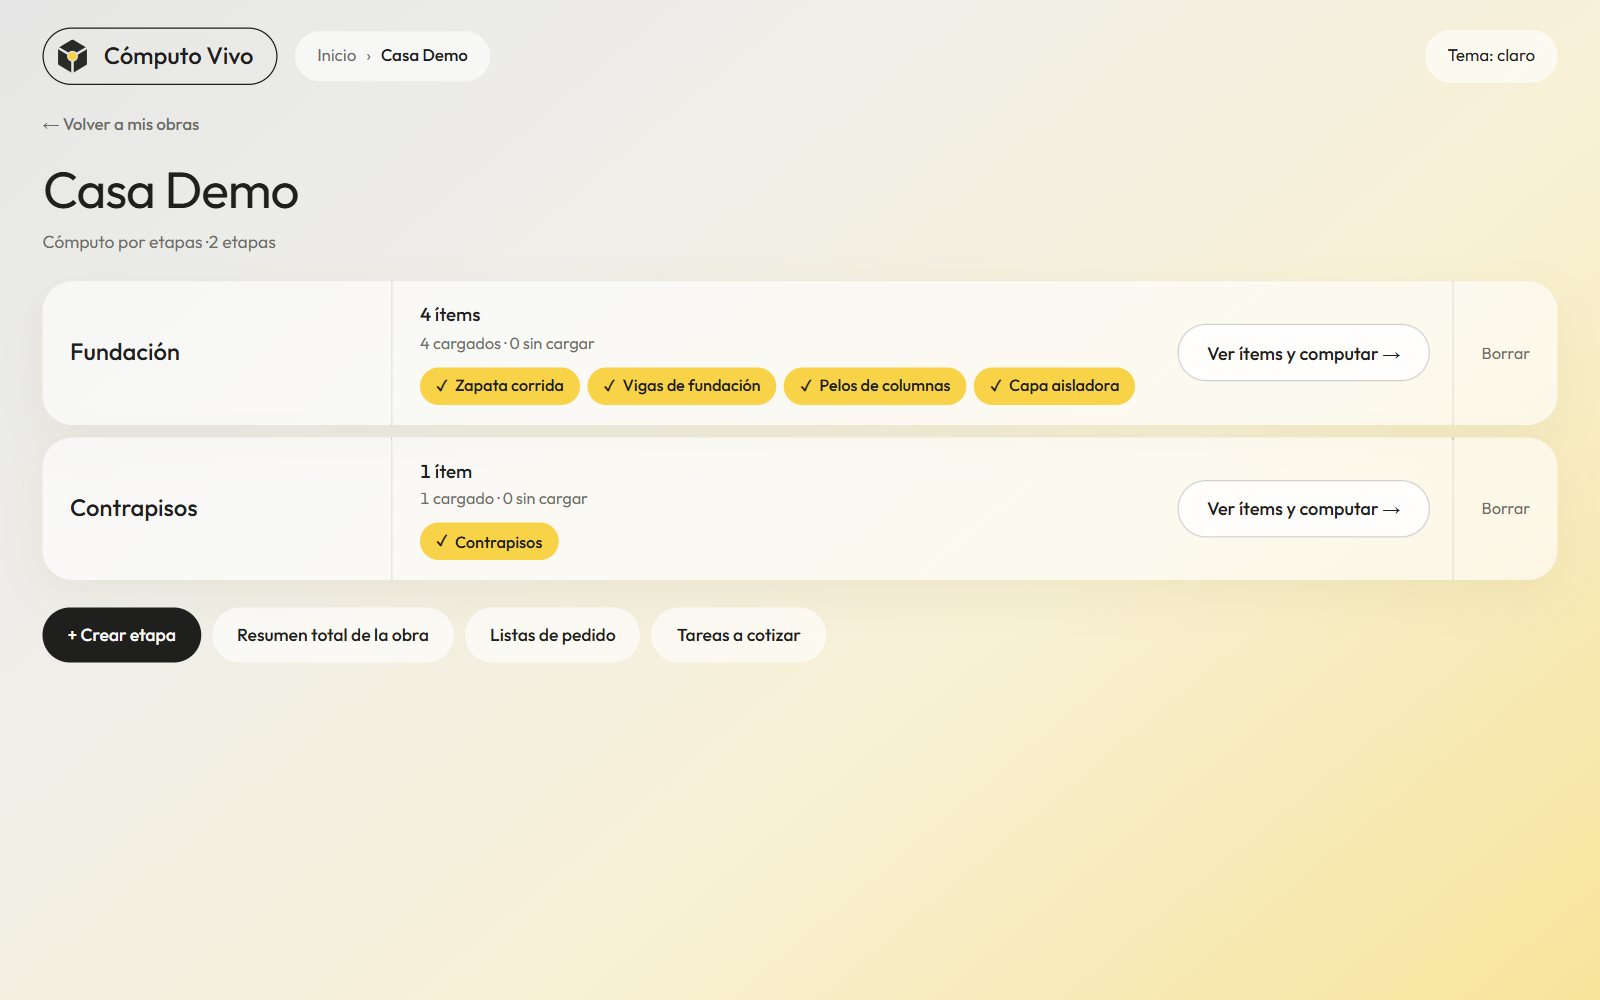Screen dimensions: 1600x1000
Task: Toggle the Tema: claro theme button
Action: pos(1490,56)
